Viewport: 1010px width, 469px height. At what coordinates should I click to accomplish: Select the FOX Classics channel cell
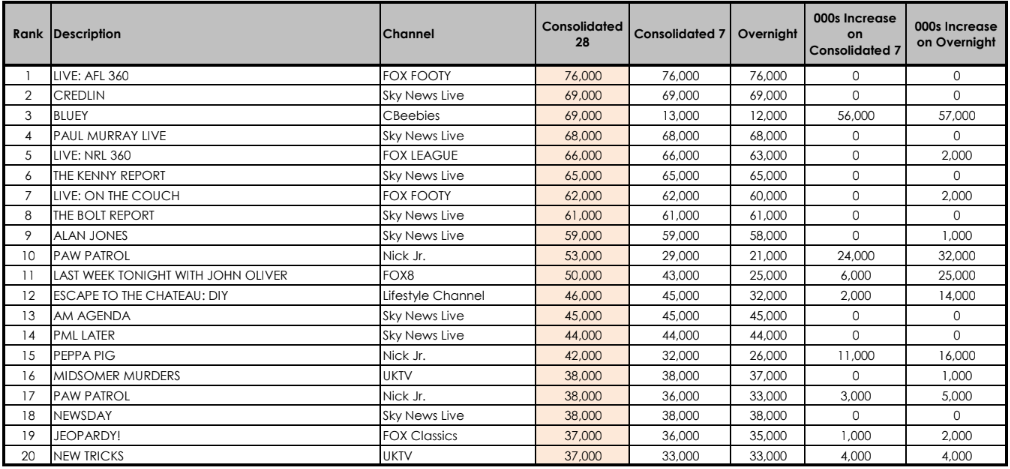pyautogui.click(x=458, y=436)
